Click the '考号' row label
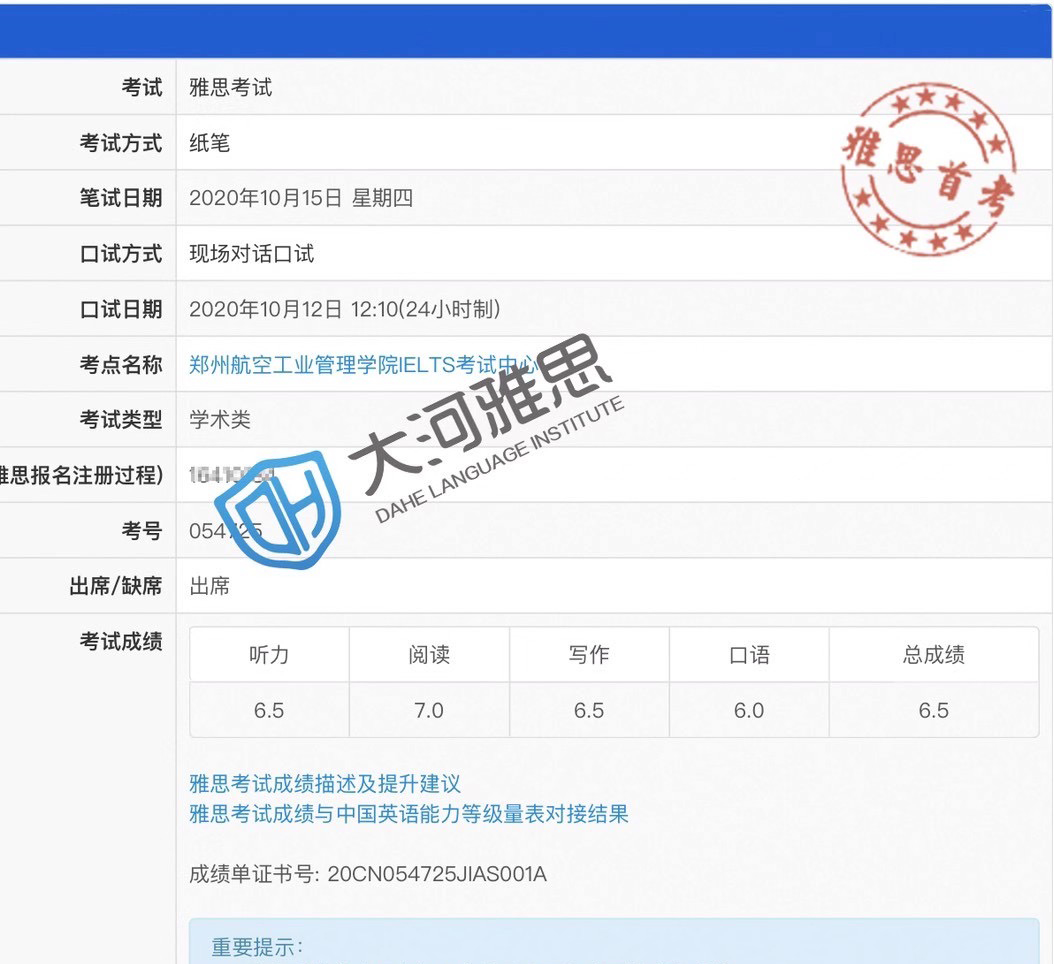Screen dimensions: 1054x964 pos(142,531)
